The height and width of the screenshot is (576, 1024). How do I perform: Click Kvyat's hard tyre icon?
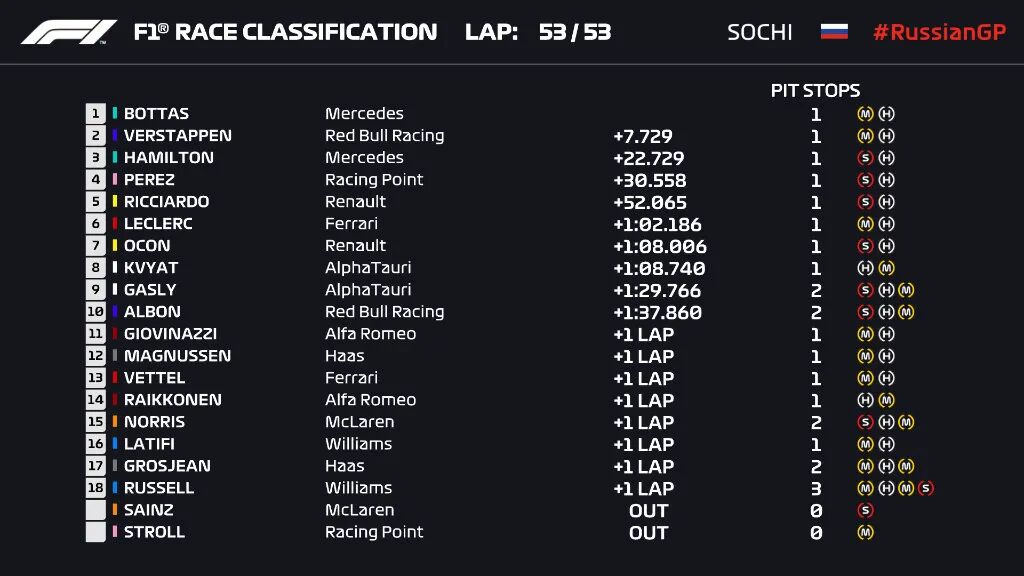[x=865, y=268]
